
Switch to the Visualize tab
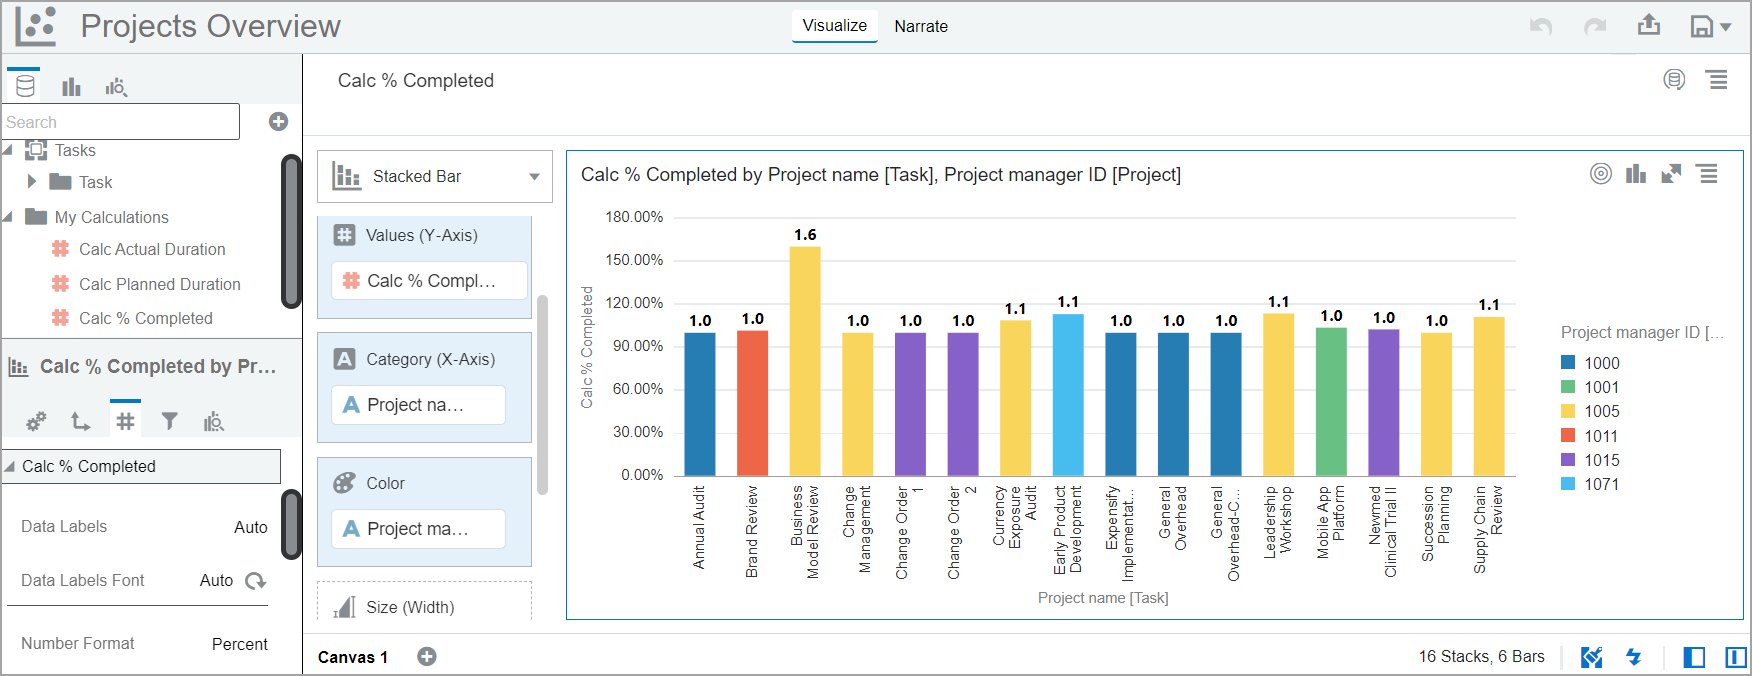(834, 26)
